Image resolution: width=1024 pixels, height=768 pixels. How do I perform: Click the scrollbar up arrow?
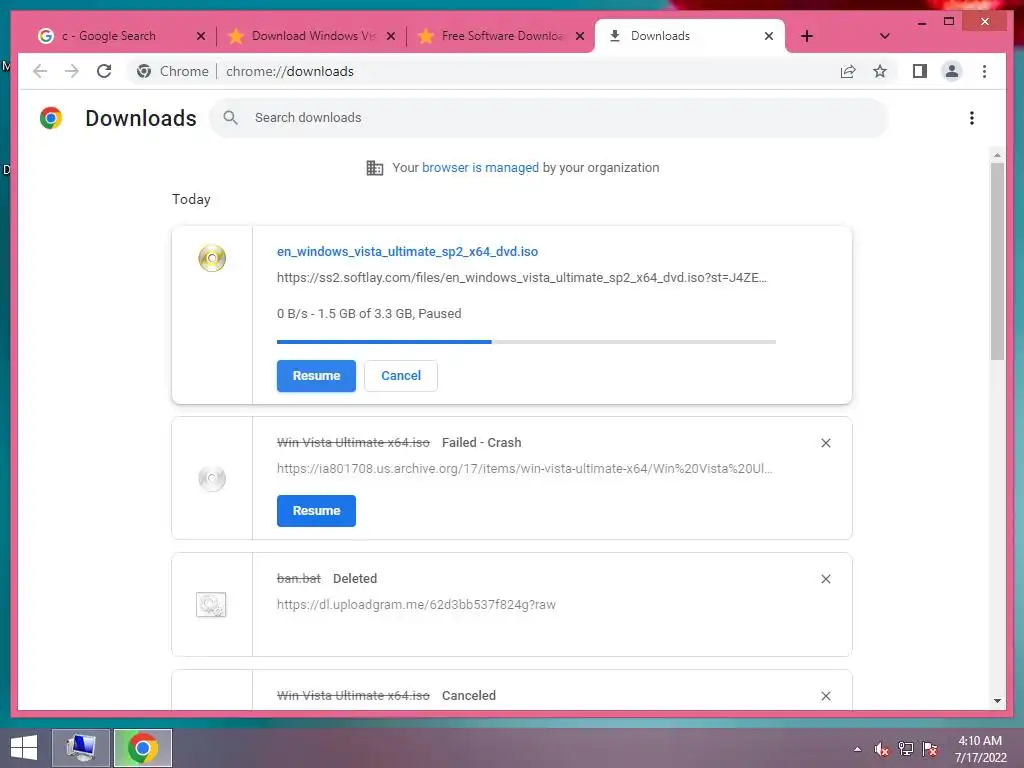click(997, 155)
